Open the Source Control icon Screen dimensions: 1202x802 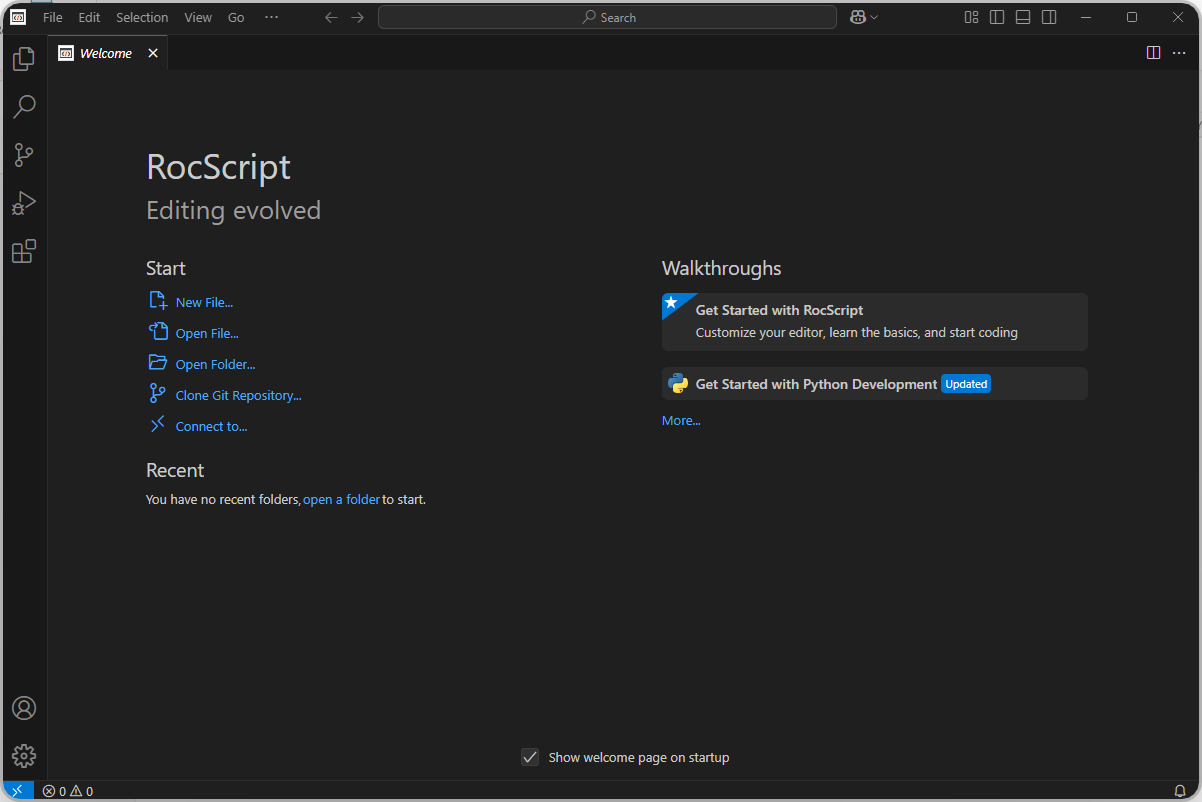pyautogui.click(x=23, y=154)
